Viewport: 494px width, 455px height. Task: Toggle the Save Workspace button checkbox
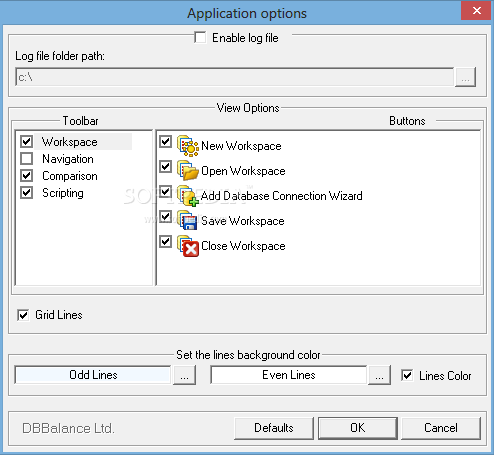[x=166, y=216]
